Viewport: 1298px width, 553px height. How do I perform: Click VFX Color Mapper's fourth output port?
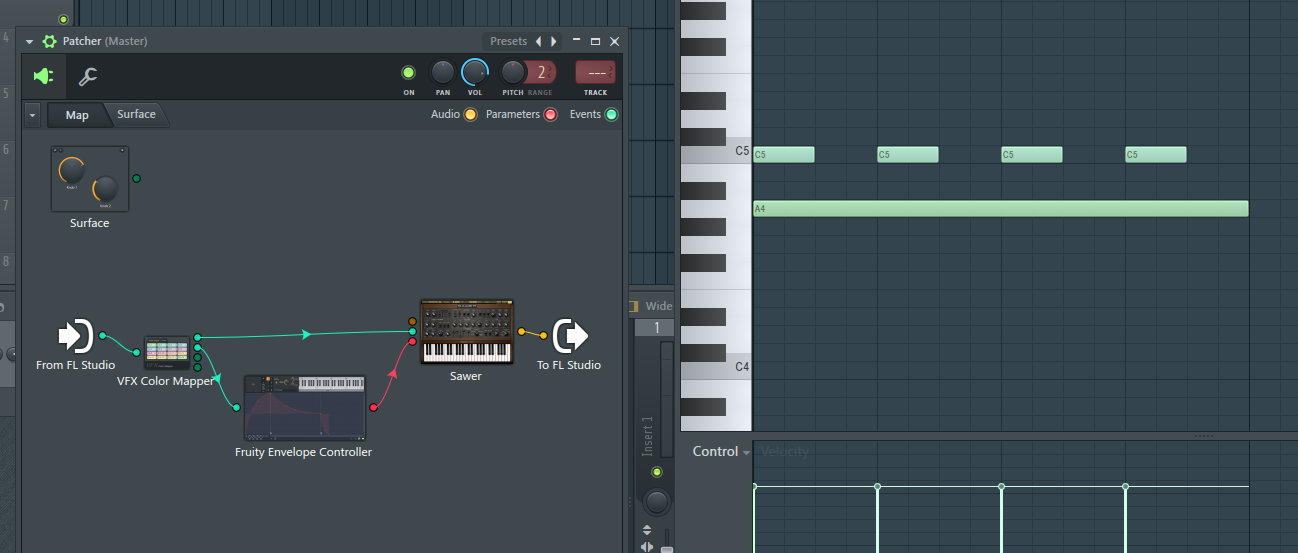(197, 368)
